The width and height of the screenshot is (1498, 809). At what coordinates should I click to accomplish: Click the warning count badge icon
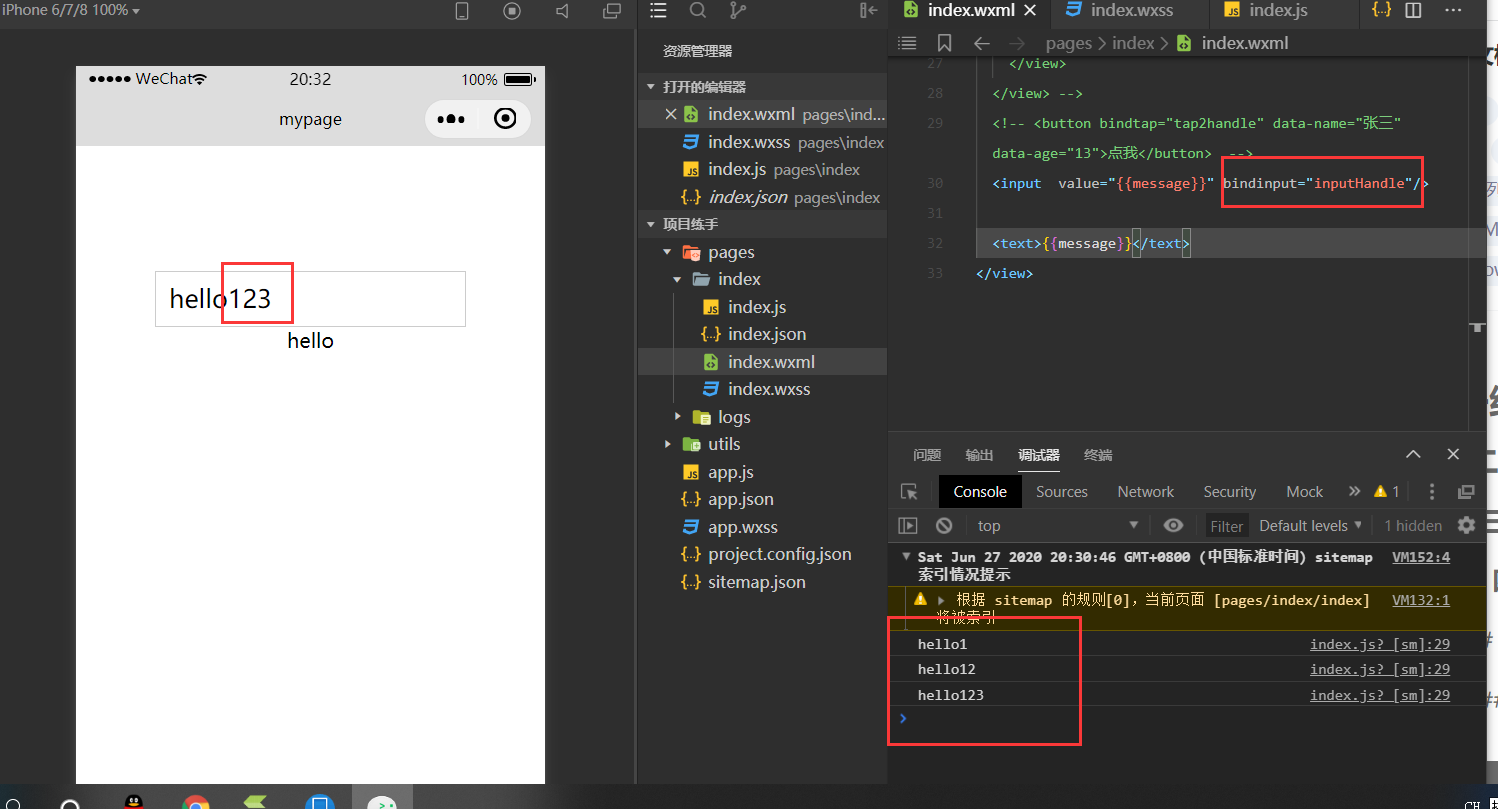pos(1386,491)
